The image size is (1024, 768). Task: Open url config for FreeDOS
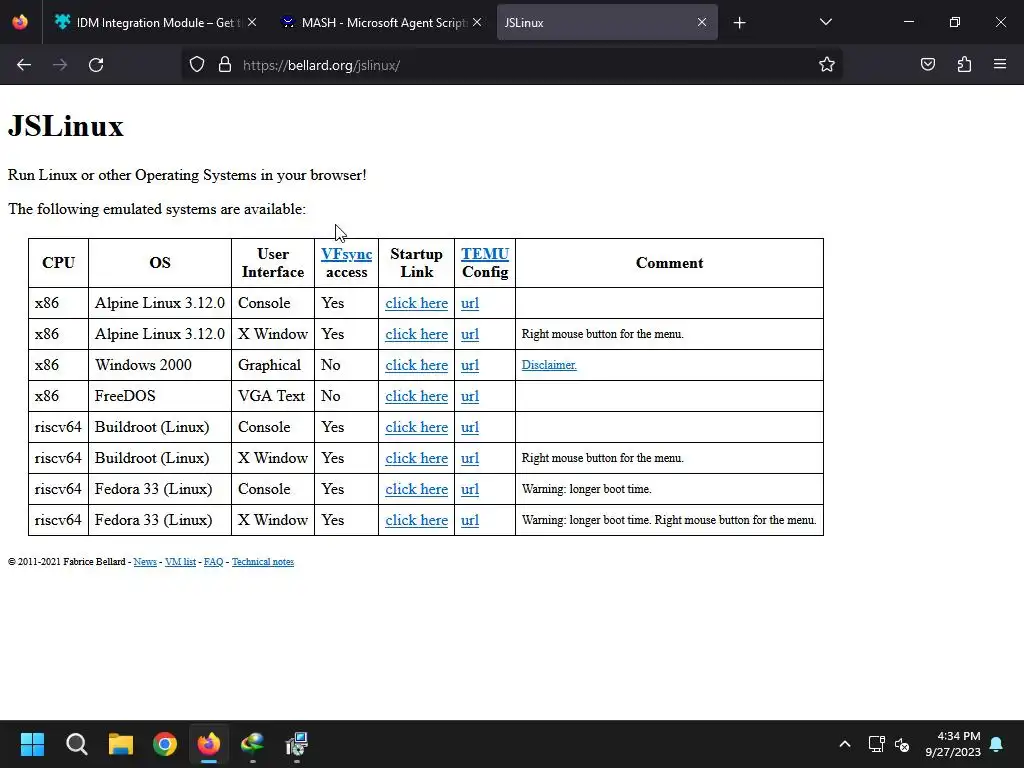tap(470, 396)
